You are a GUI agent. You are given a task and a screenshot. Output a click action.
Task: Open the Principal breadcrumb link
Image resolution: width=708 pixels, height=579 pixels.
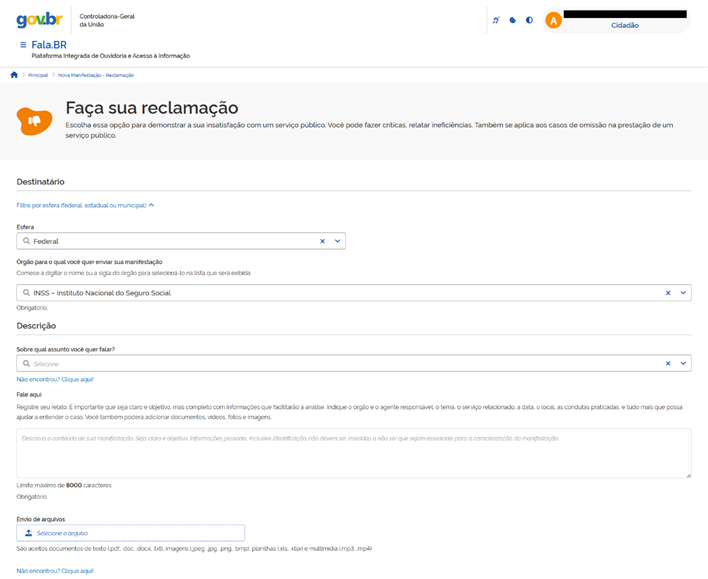point(38,75)
